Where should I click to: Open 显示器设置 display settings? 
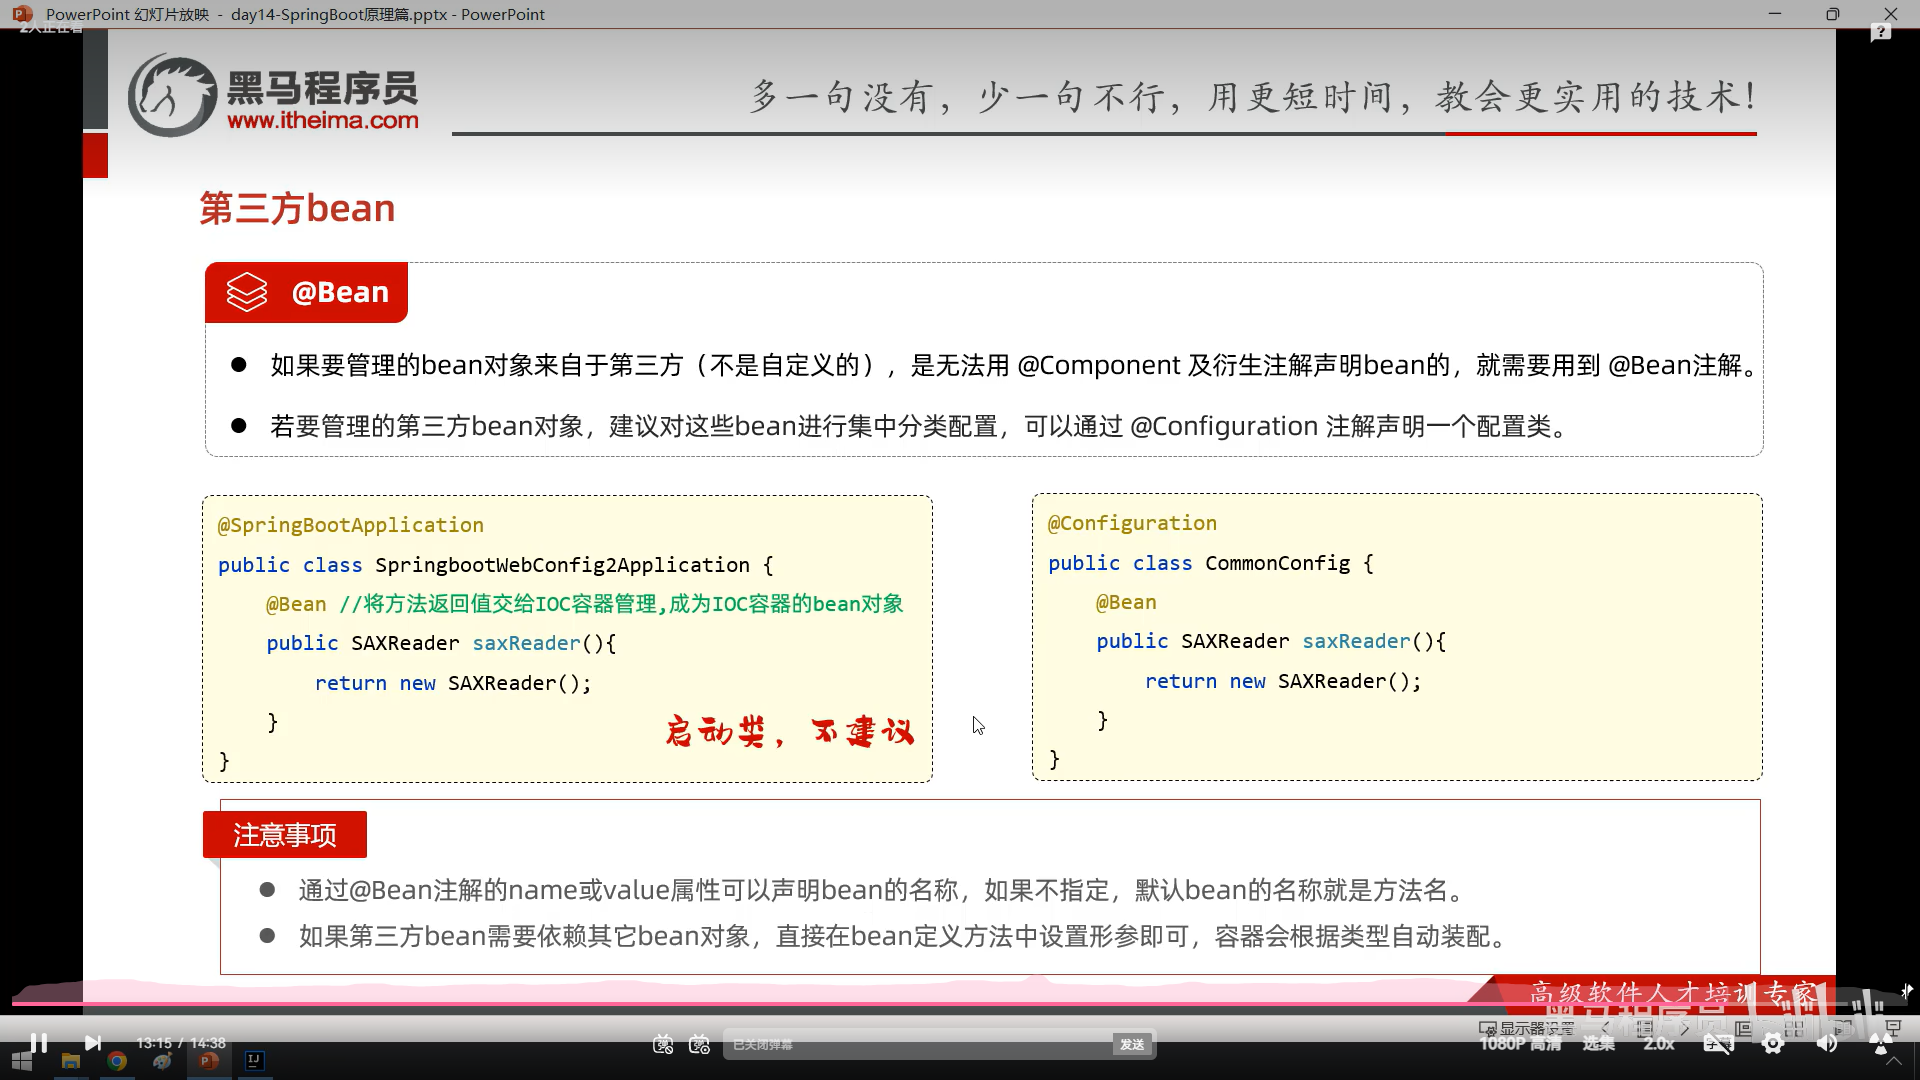click(1527, 1028)
